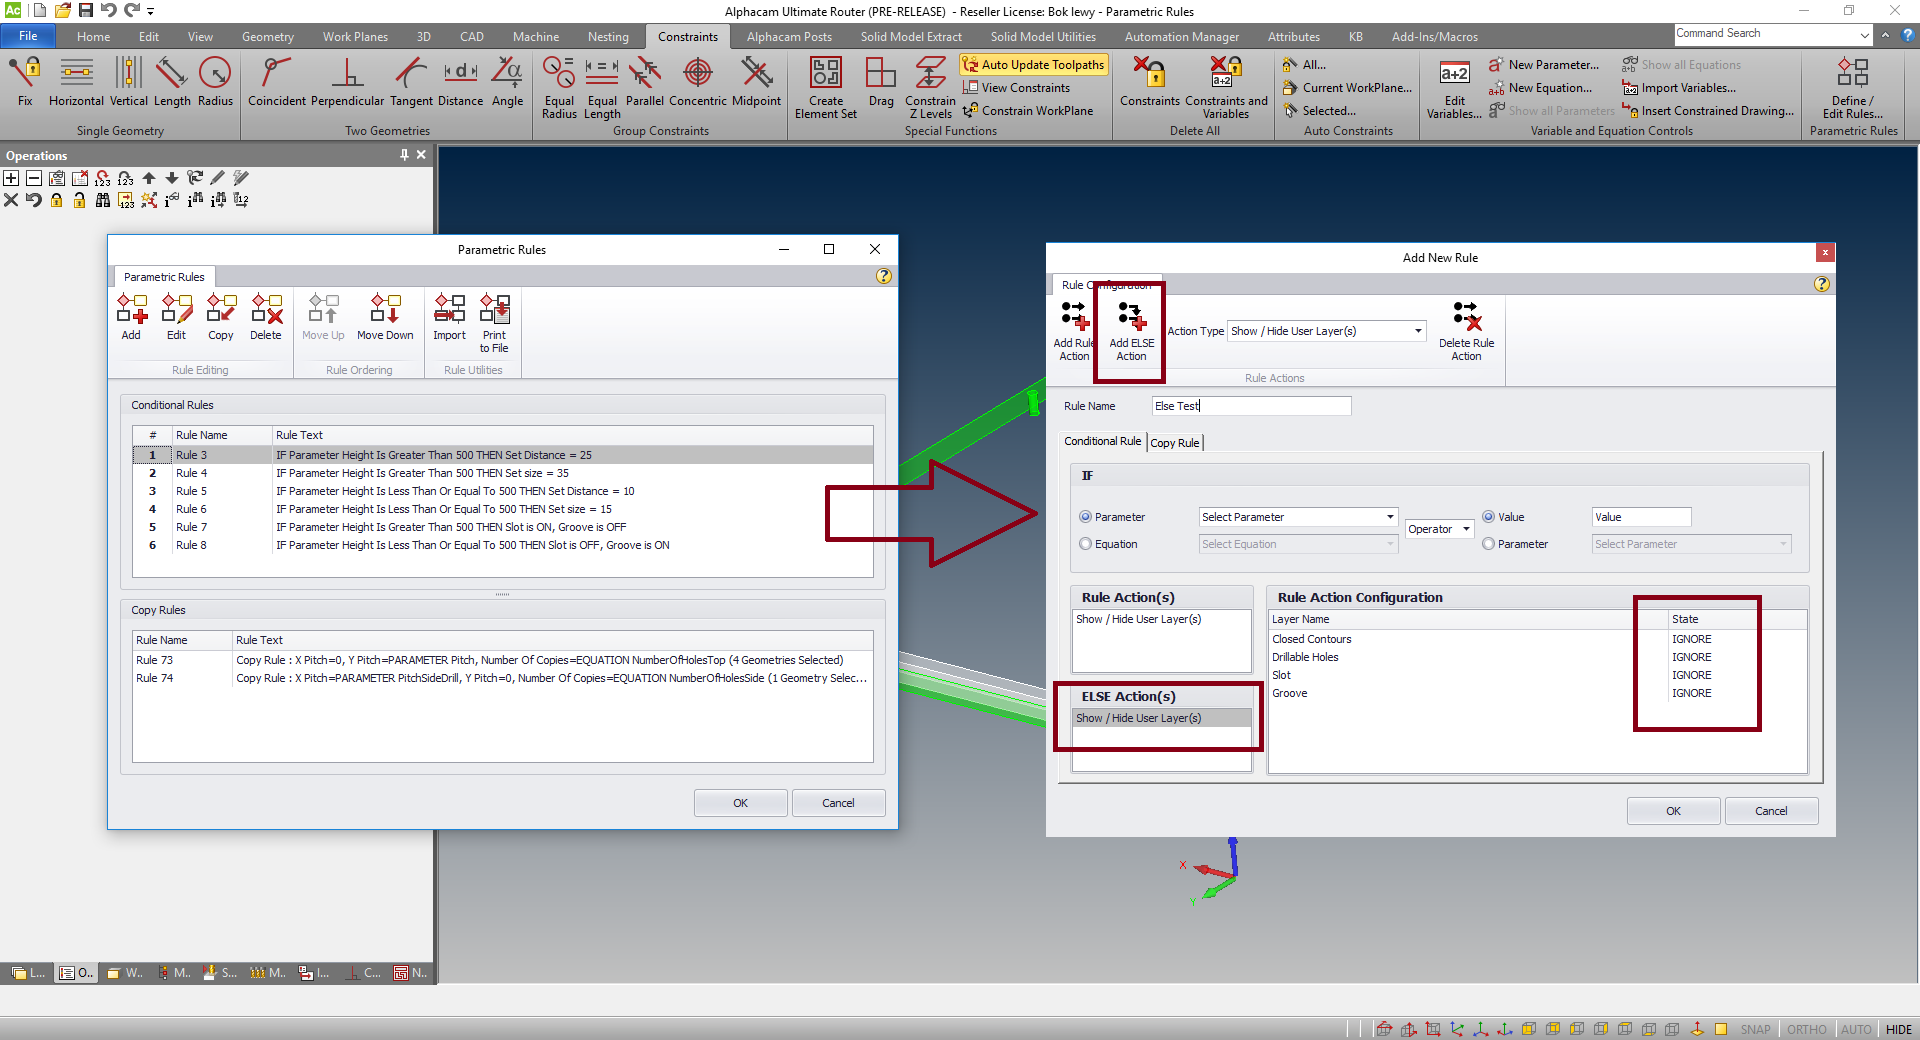Apply the Horizontal constraint
The image size is (1920, 1040).
coord(76,82)
